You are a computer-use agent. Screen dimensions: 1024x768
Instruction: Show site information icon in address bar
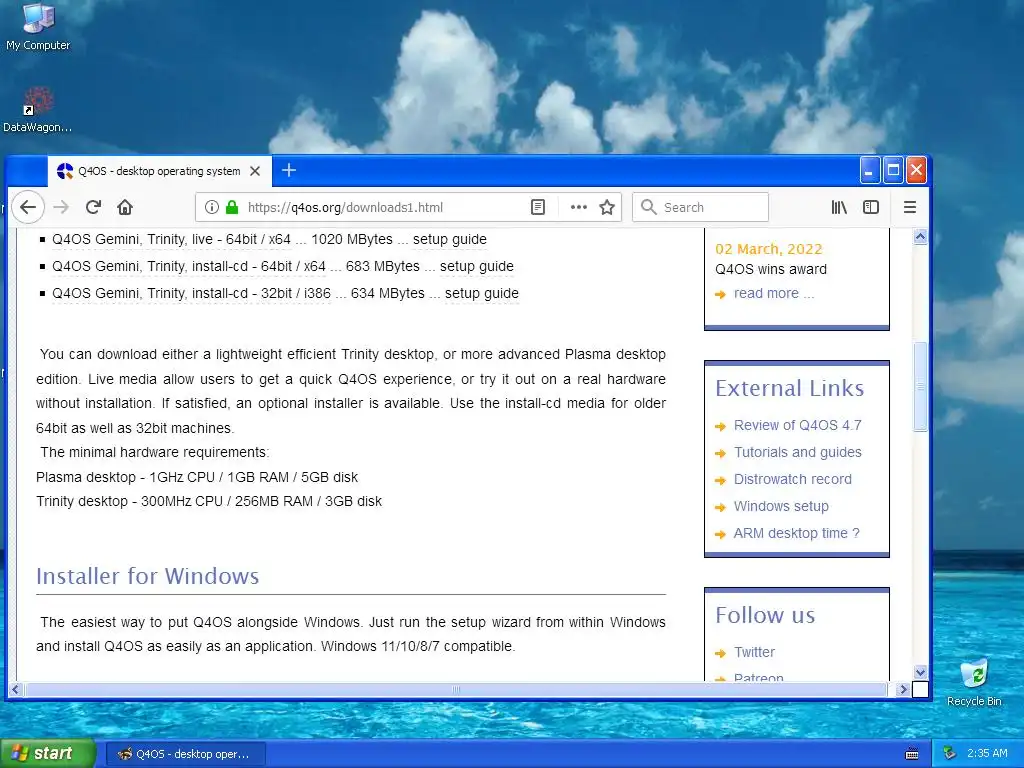pos(212,207)
